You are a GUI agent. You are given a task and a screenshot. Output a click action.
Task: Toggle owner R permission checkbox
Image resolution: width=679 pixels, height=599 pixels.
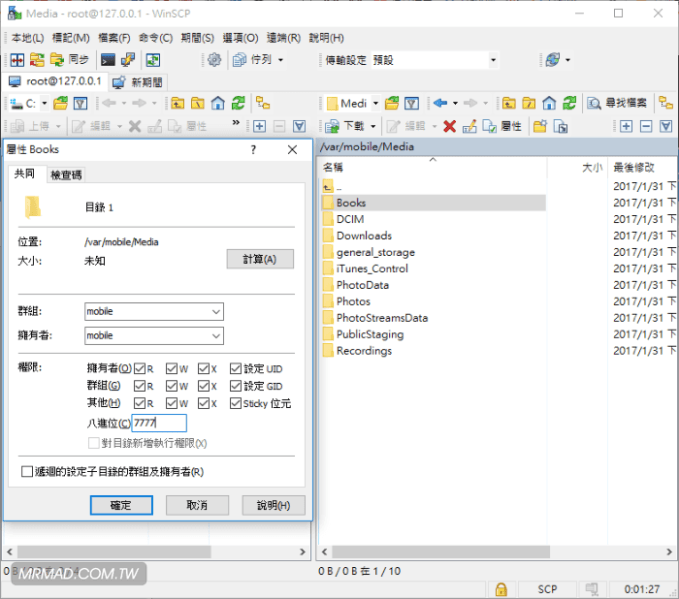point(139,369)
